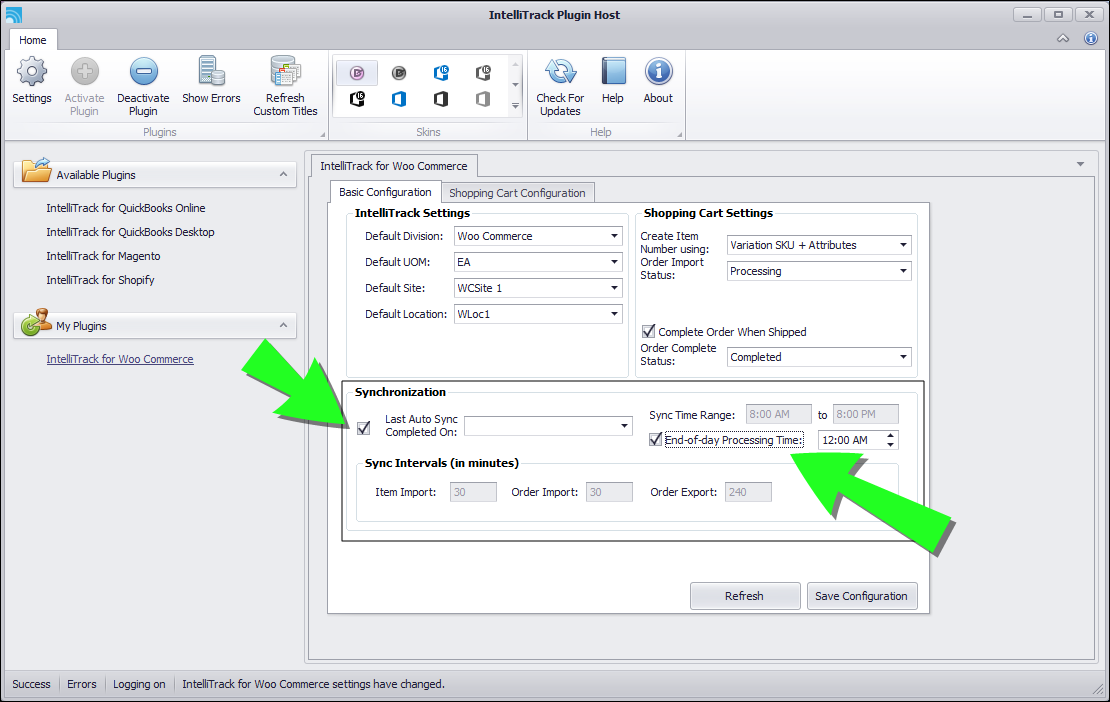Select the light gray Office 2013 skin
The image size is (1110, 702).
484,99
